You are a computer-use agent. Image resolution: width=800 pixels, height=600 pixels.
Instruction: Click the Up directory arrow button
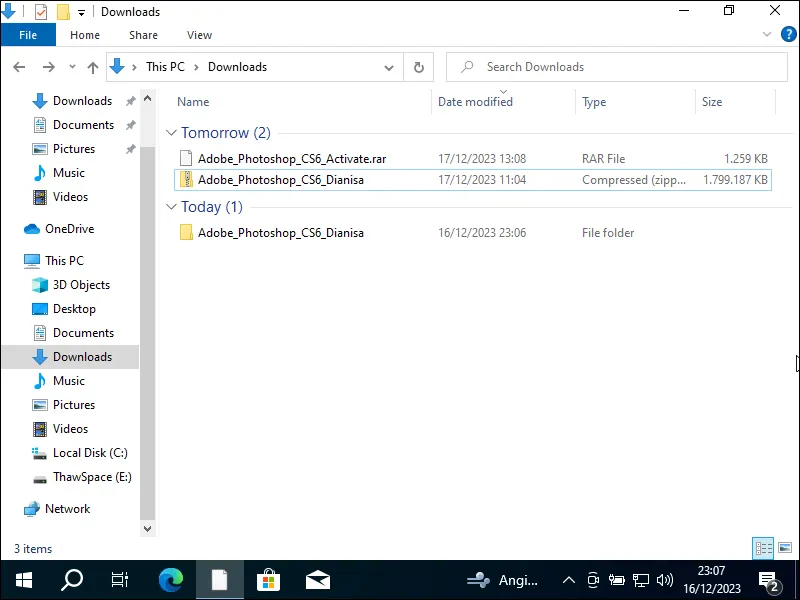click(93, 67)
